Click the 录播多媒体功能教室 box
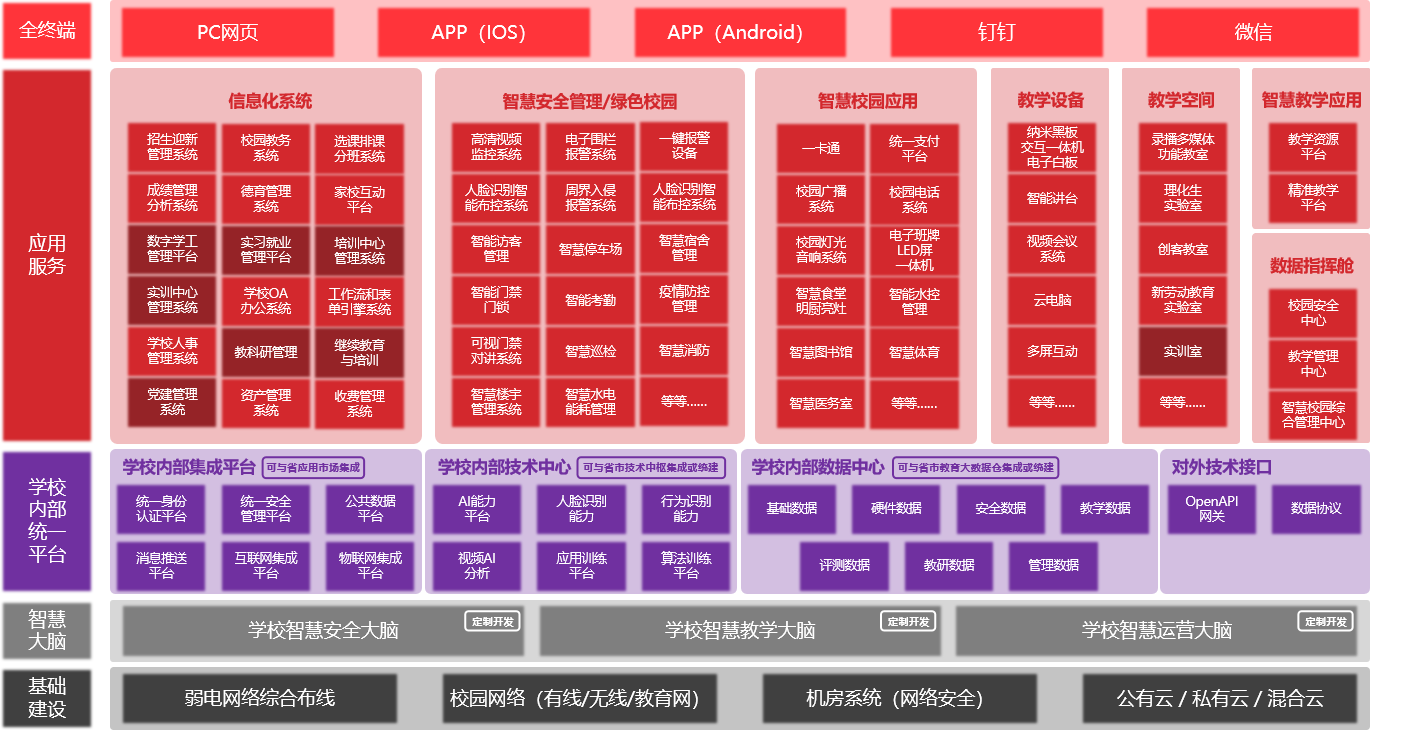Viewport: 1411px width, 730px height. tap(1182, 147)
